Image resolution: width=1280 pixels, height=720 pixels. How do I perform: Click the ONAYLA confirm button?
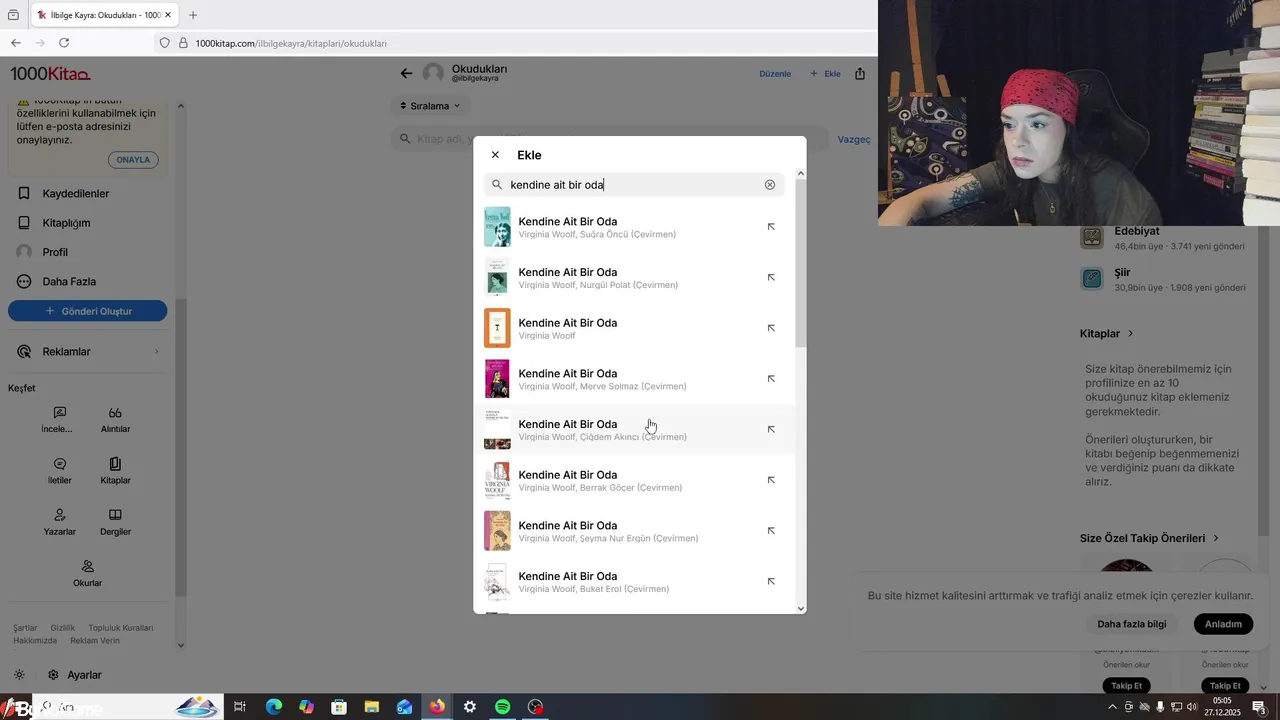point(133,160)
